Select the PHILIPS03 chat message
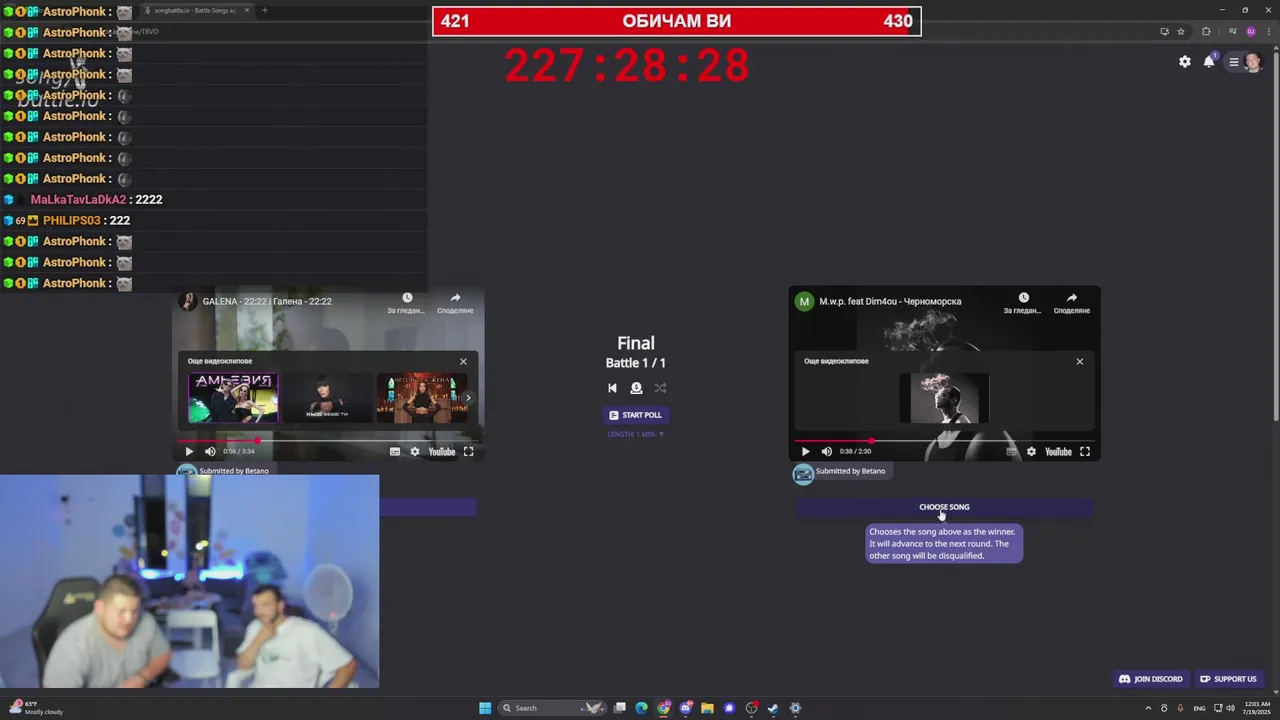The image size is (1280, 720). pos(67,220)
